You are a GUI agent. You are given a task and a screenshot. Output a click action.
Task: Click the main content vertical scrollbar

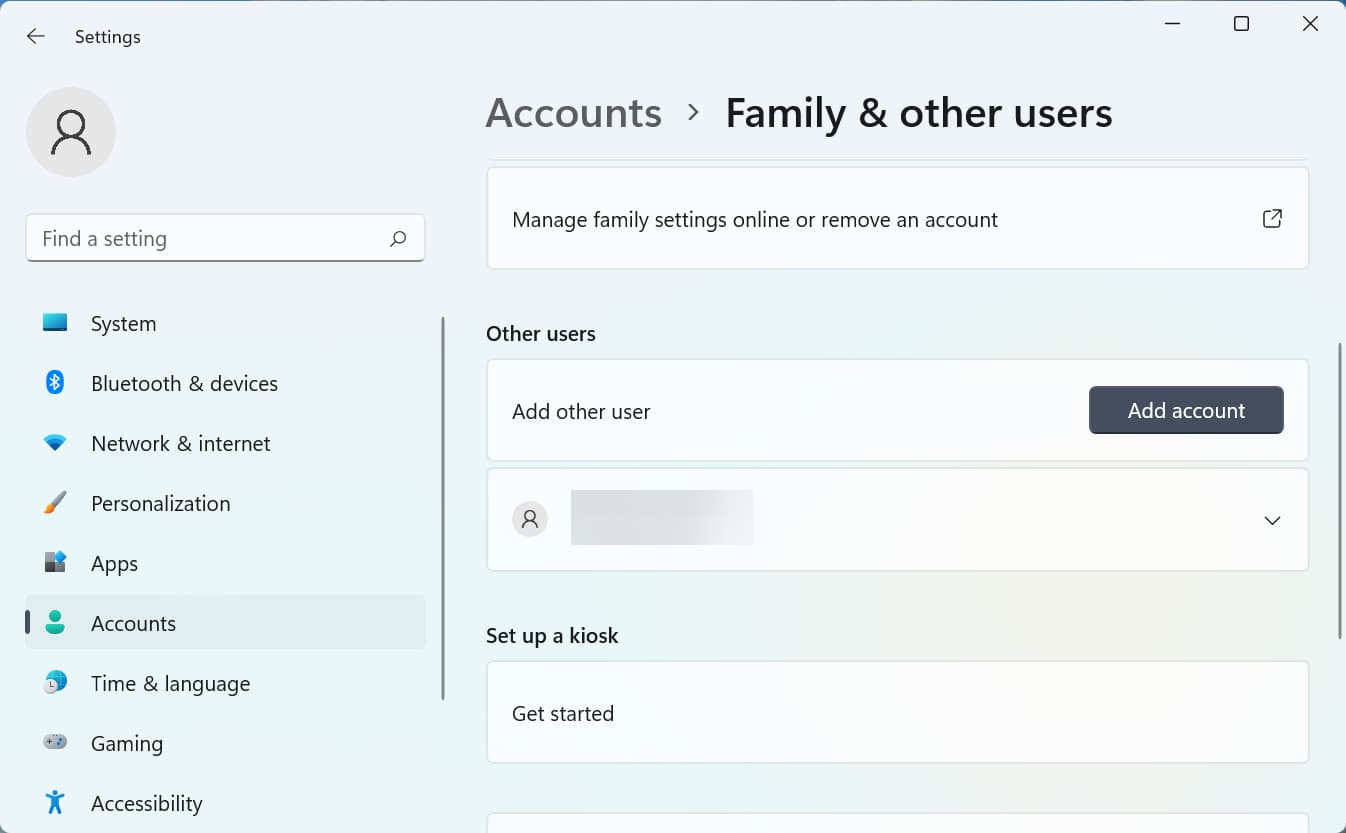(x=1339, y=490)
